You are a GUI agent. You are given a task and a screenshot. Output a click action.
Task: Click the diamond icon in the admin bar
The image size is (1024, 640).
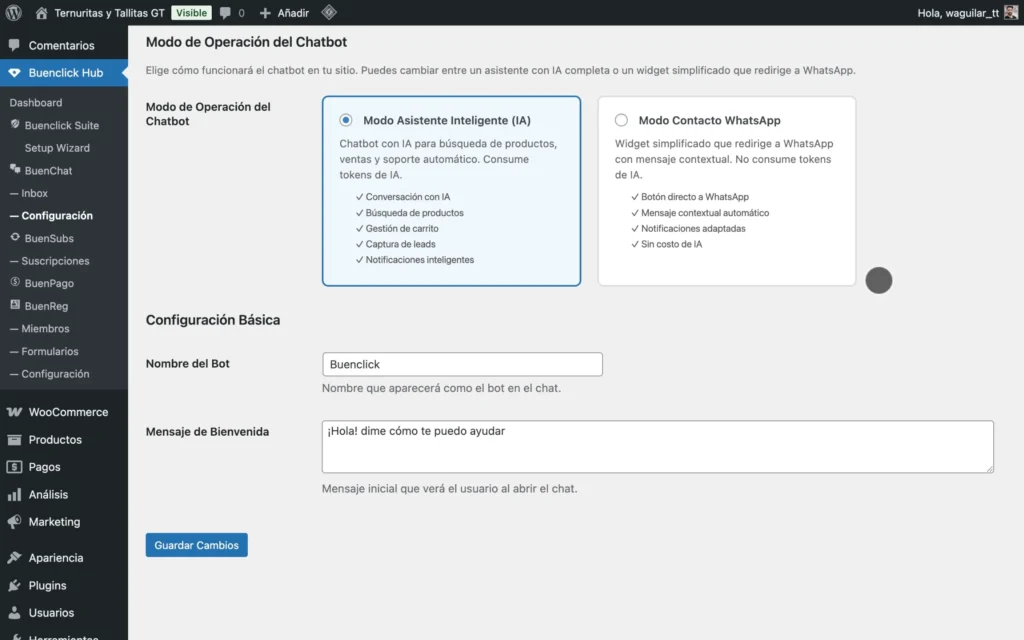(329, 13)
